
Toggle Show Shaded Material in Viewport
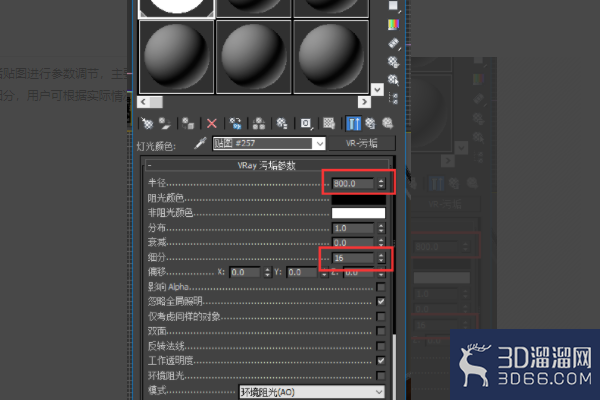329,123
